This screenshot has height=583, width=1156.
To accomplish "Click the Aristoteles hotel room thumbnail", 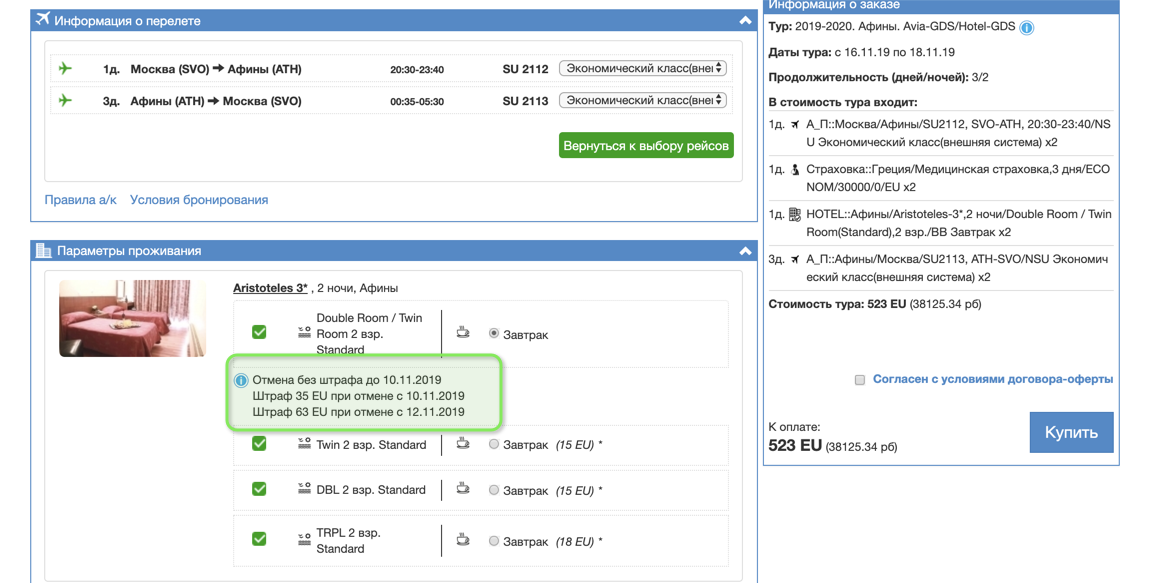I will click(132, 318).
